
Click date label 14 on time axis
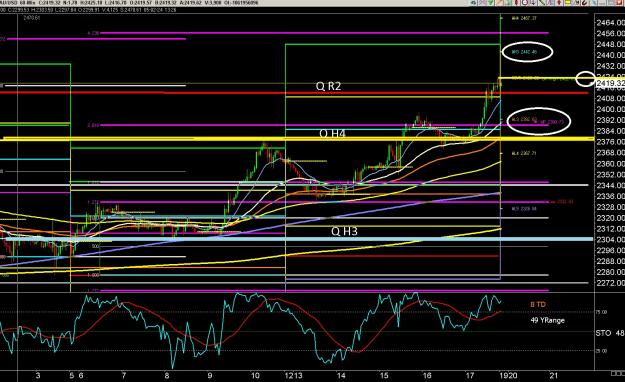pos(341,376)
